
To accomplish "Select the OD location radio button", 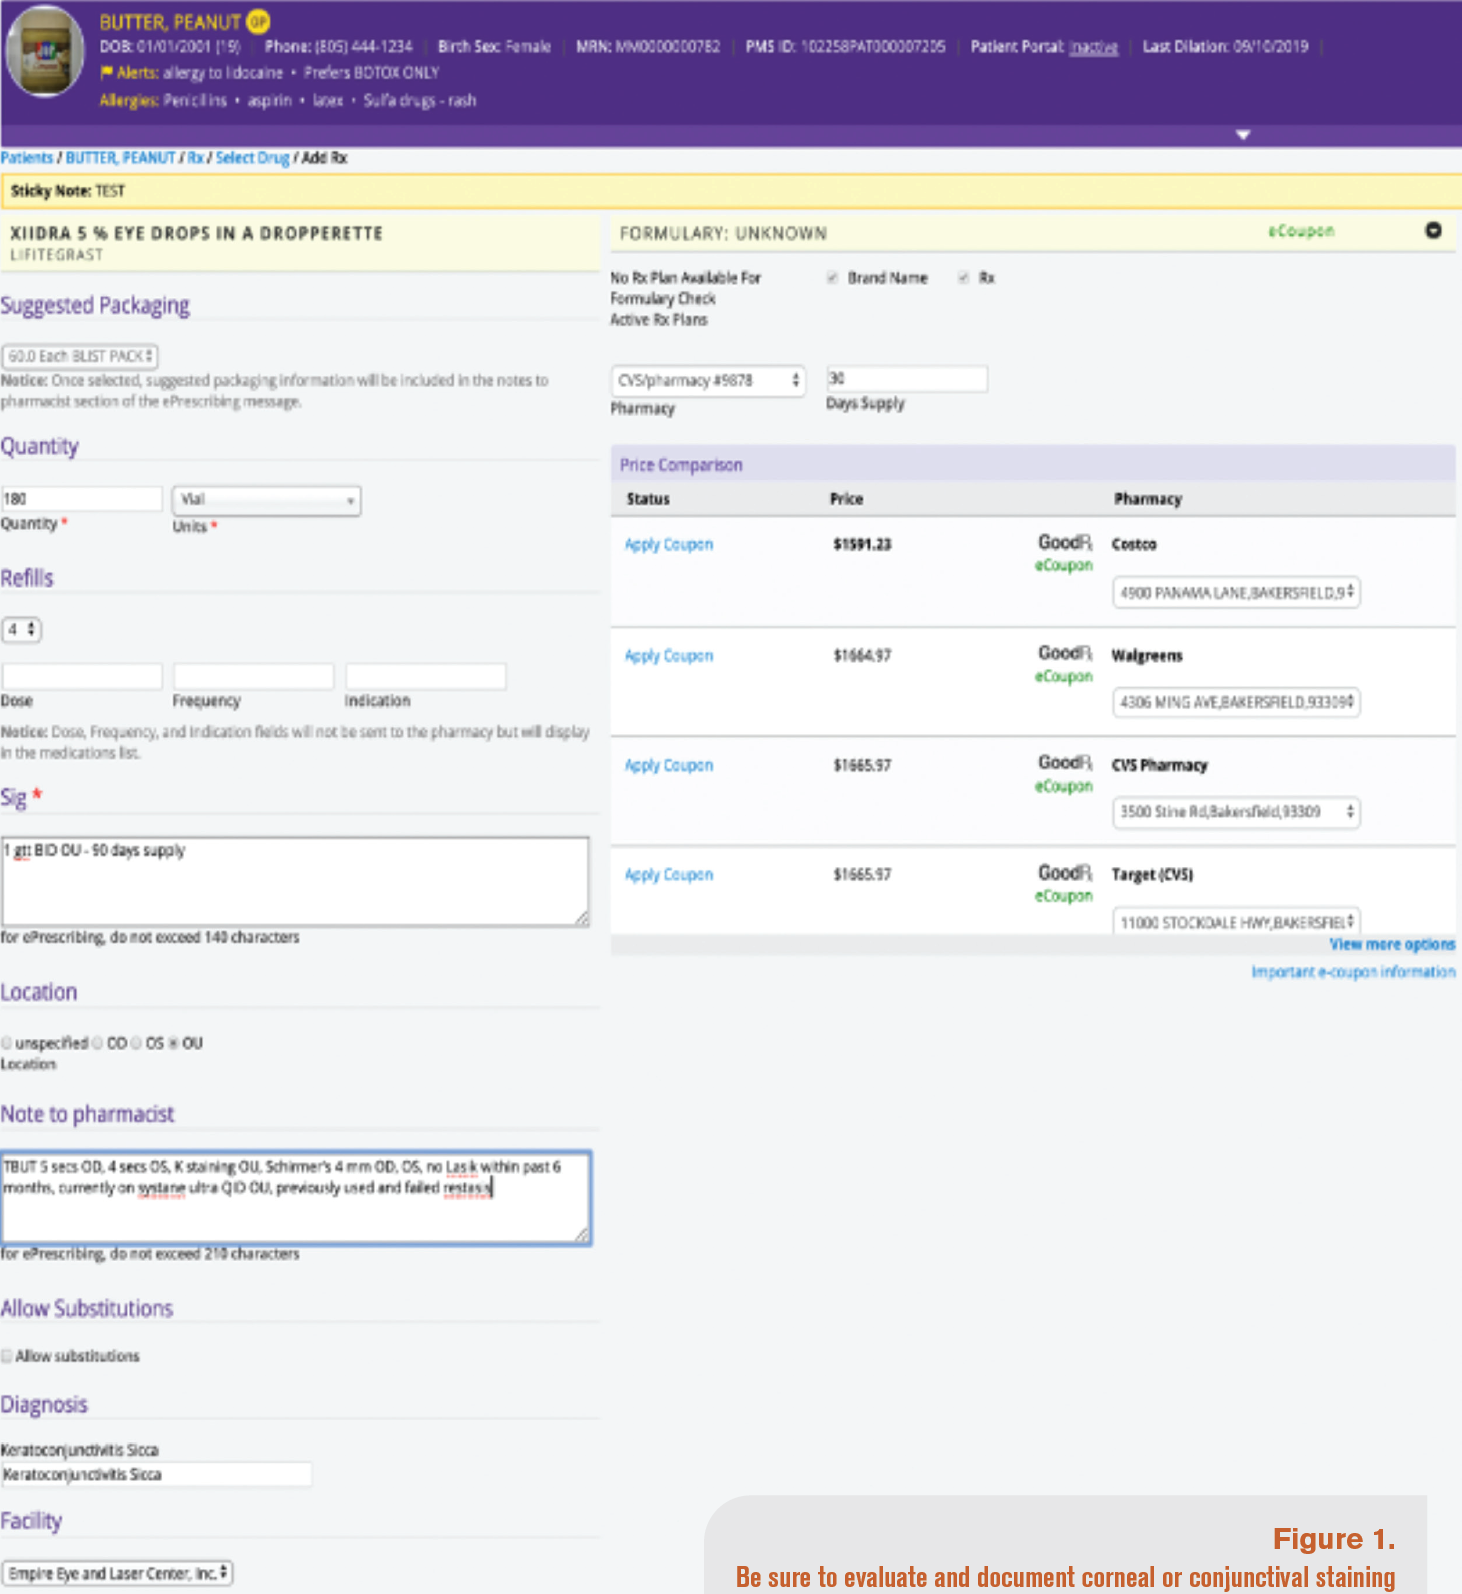I will click(98, 1043).
